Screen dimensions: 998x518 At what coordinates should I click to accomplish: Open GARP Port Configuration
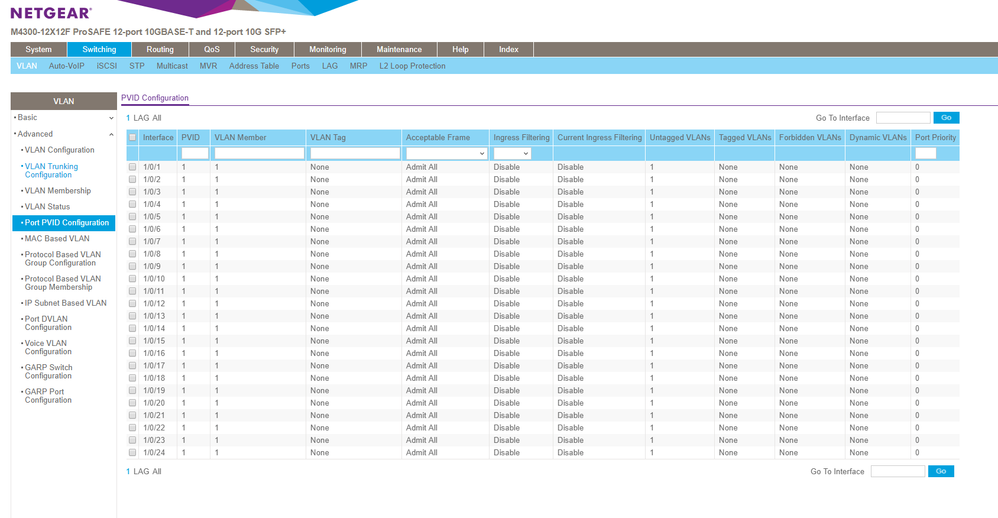[x=48, y=396]
